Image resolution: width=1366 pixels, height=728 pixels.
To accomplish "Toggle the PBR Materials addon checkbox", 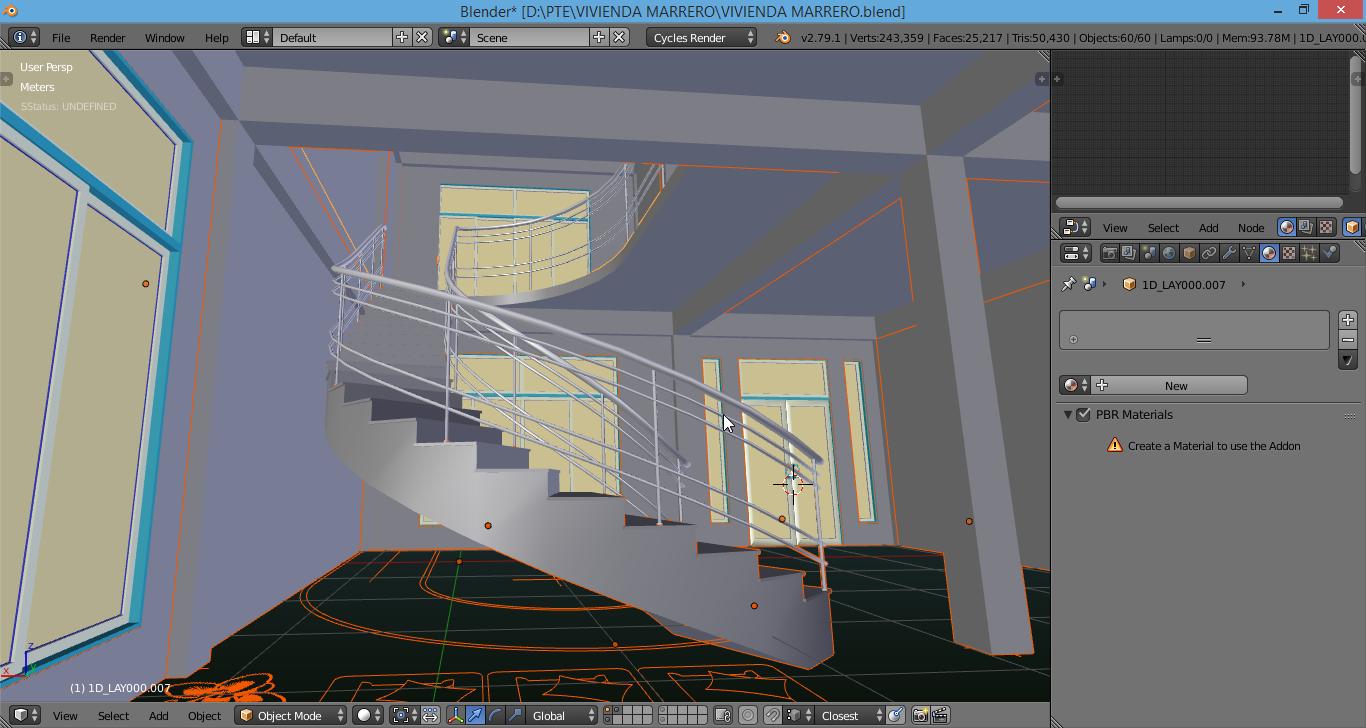I will [1083, 414].
